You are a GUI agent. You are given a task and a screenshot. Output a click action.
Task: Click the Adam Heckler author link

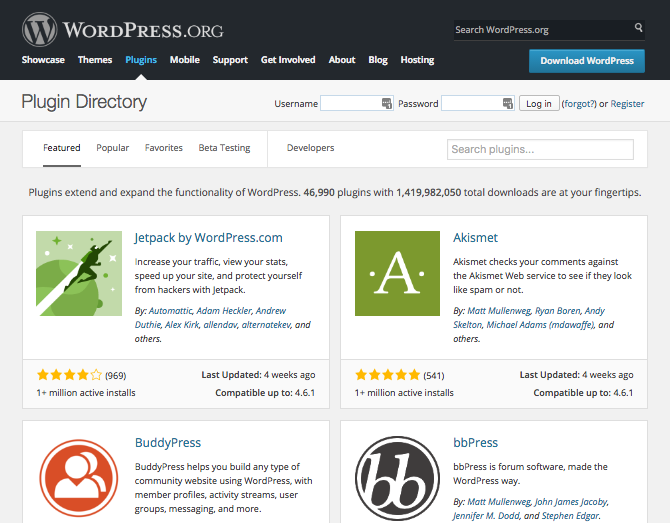tap(223, 311)
